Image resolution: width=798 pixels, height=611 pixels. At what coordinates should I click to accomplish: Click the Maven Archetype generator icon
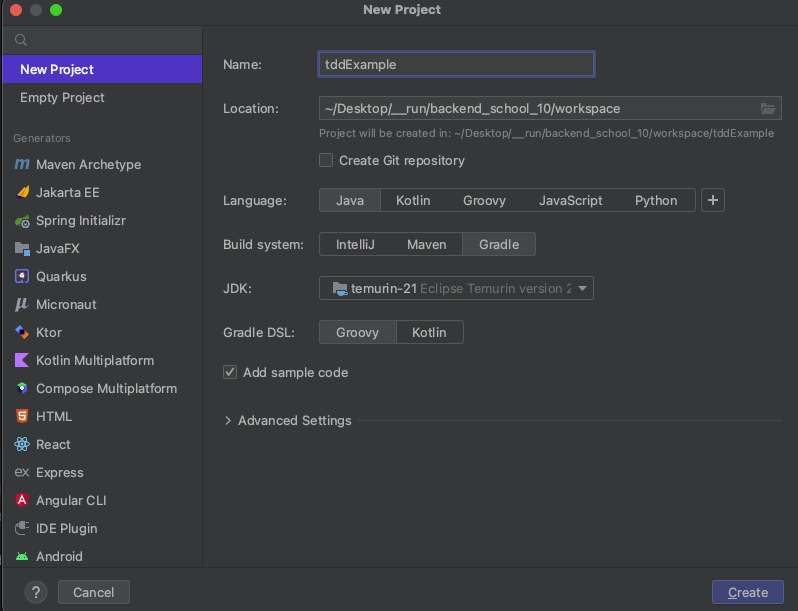pos(22,164)
